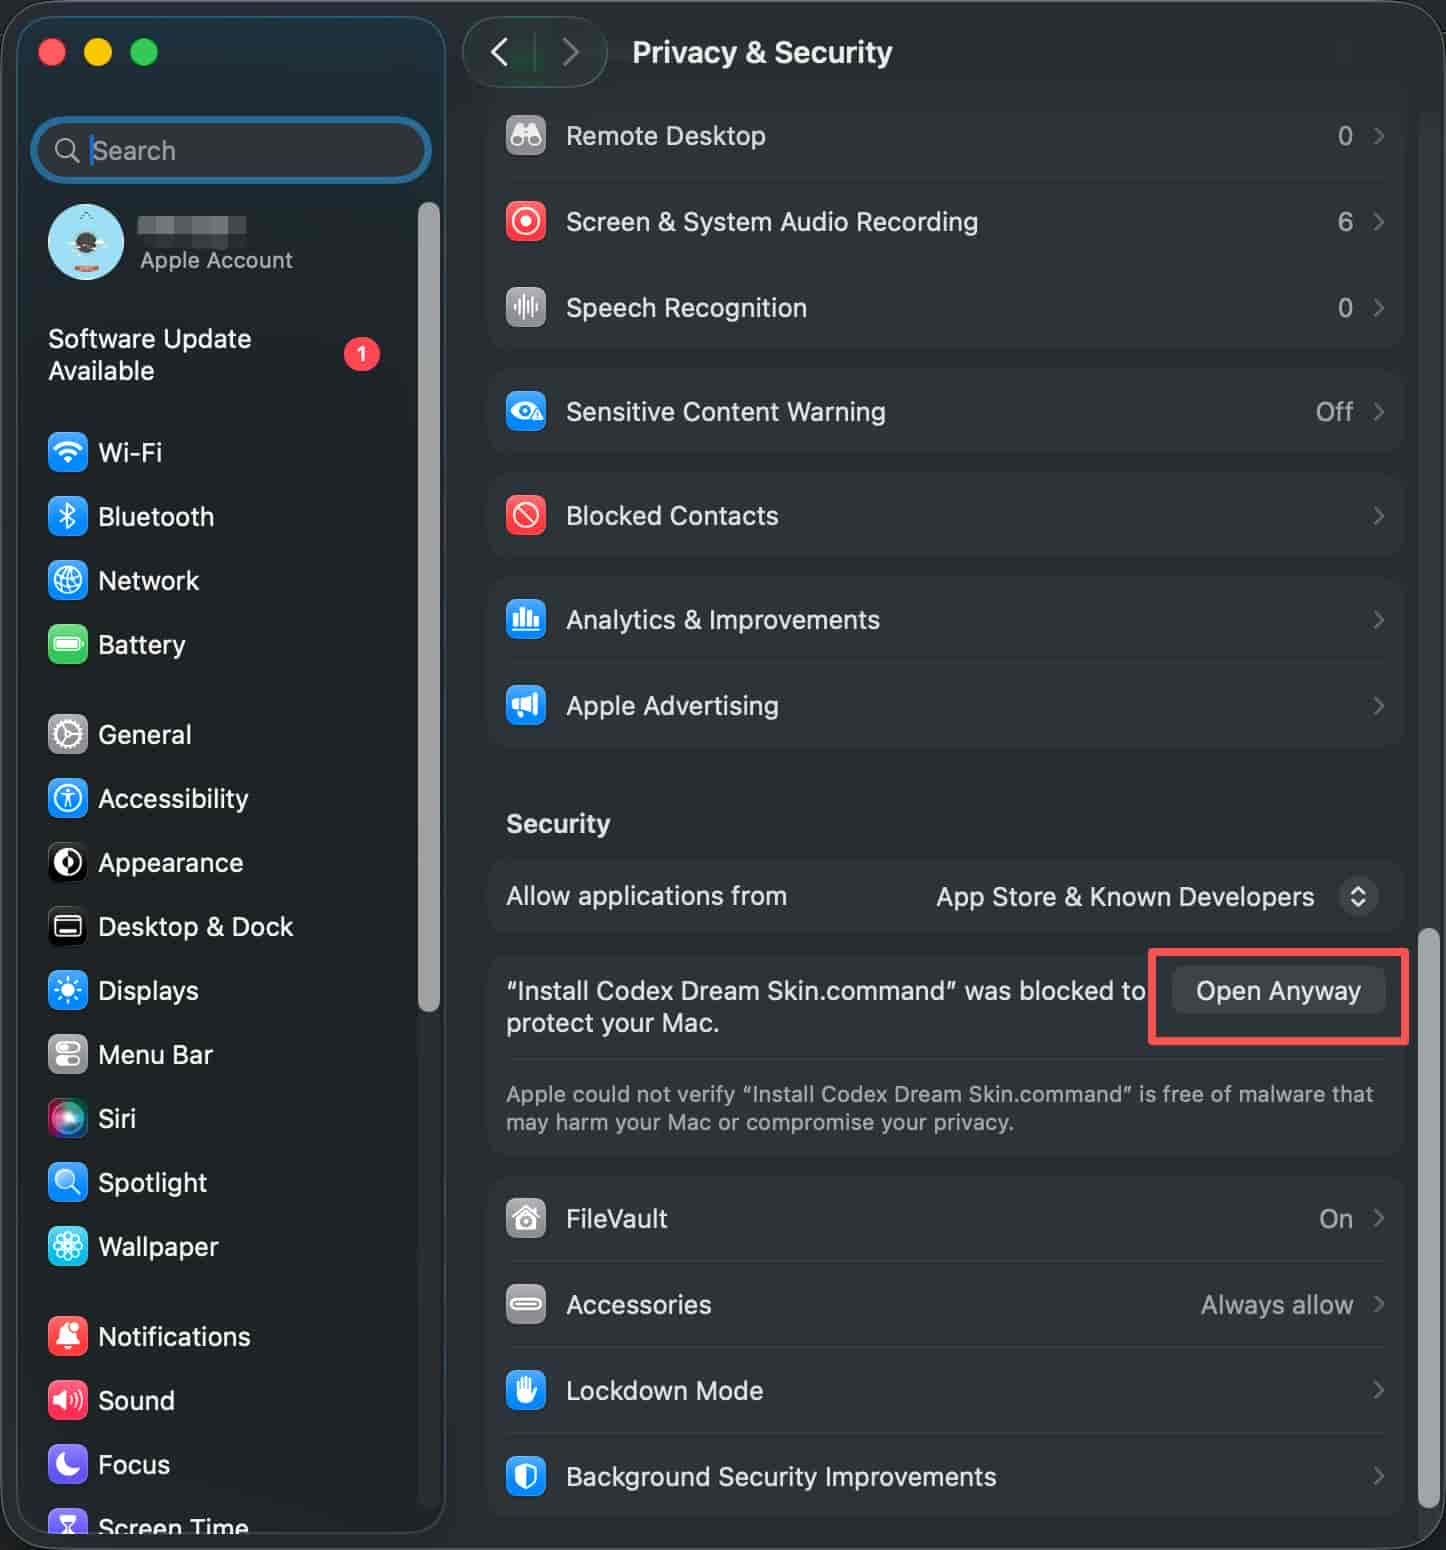Click the Desktop & Dock icon
This screenshot has width=1446, height=1550.
point(68,926)
